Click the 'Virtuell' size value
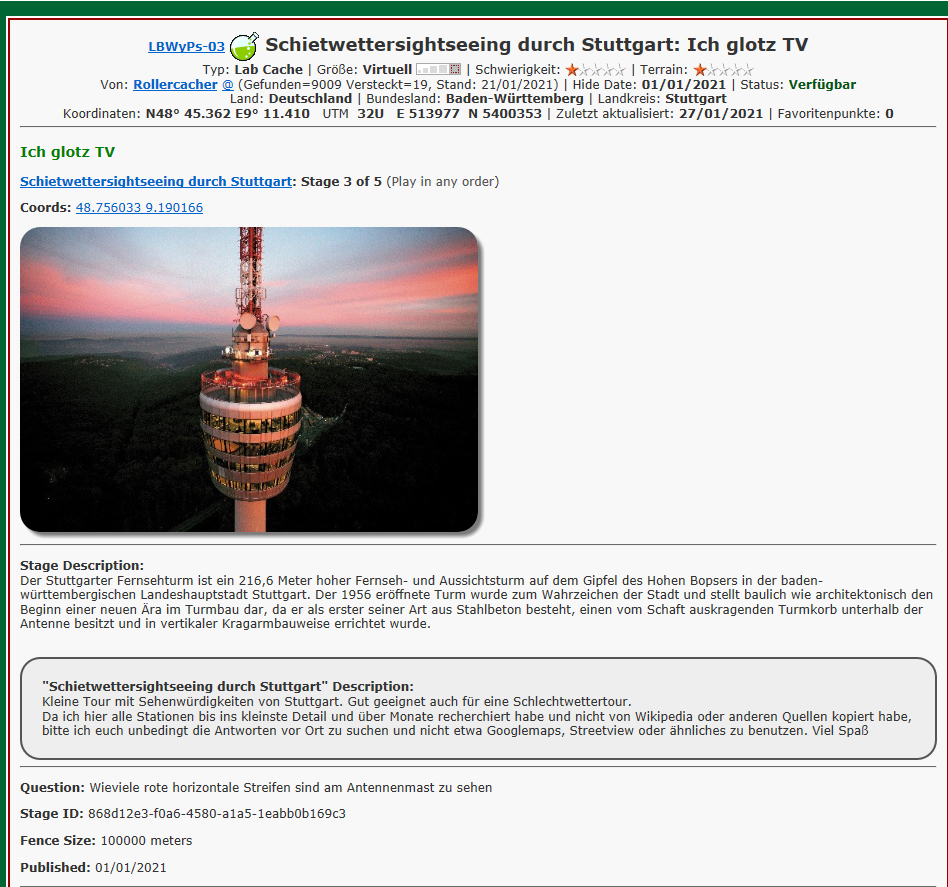The image size is (948, 887). (387, 70)
